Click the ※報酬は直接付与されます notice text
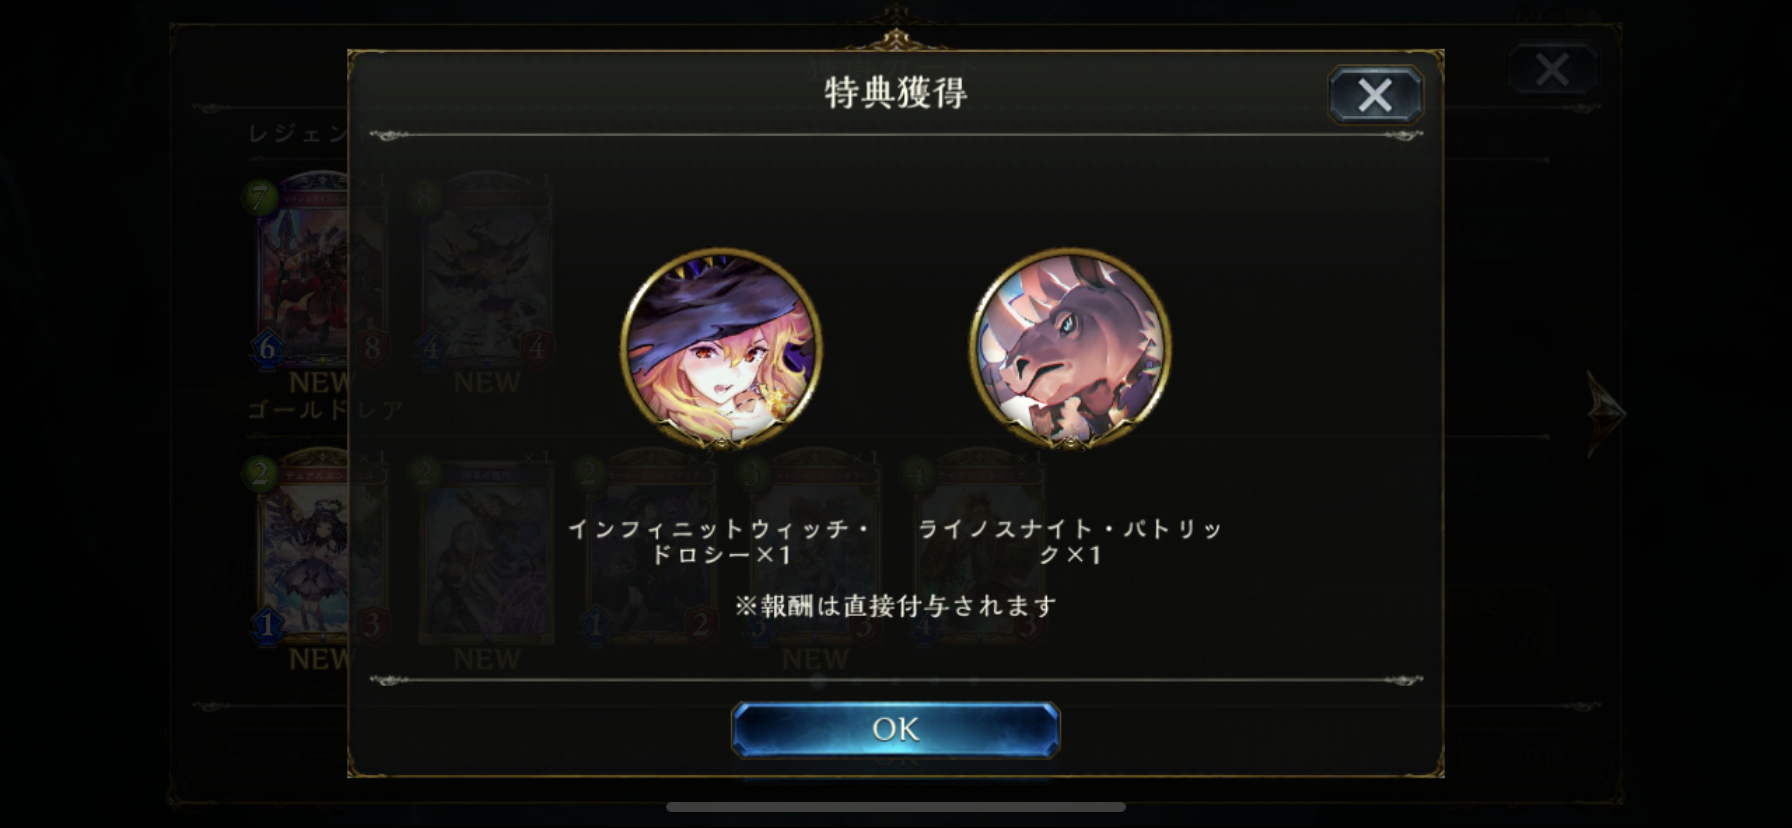 click(x=895, y=606)
